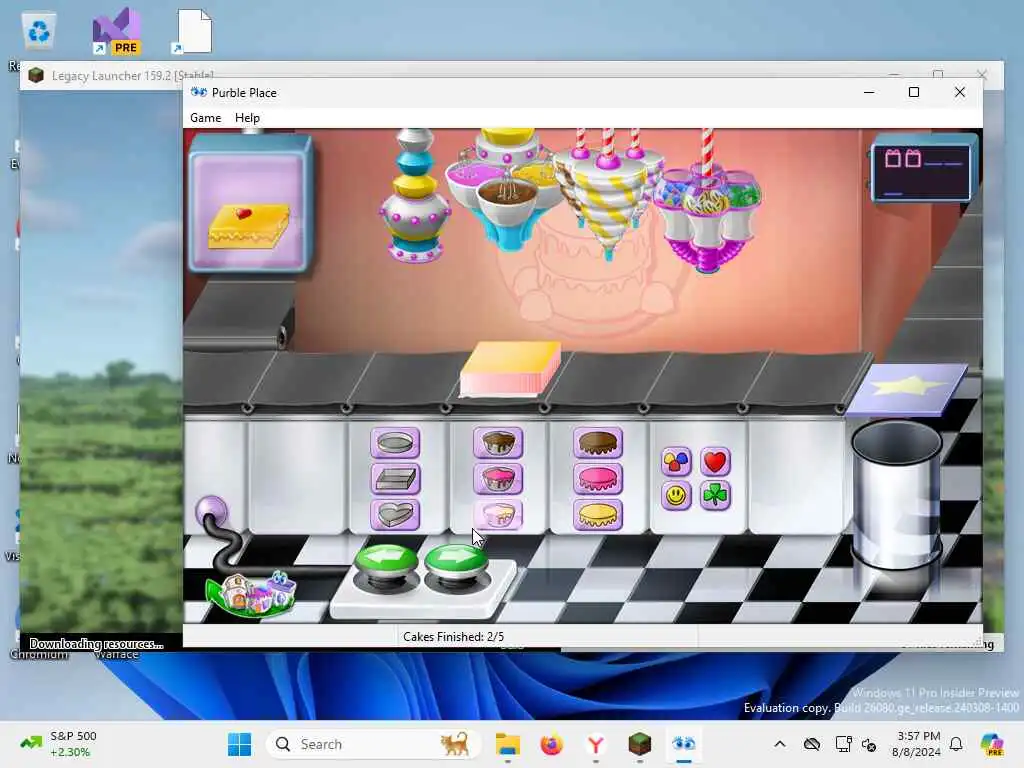Screen dimensions: 1024x768
Task: Open the blank file desktop shortcut
Action: pos(192,31)
